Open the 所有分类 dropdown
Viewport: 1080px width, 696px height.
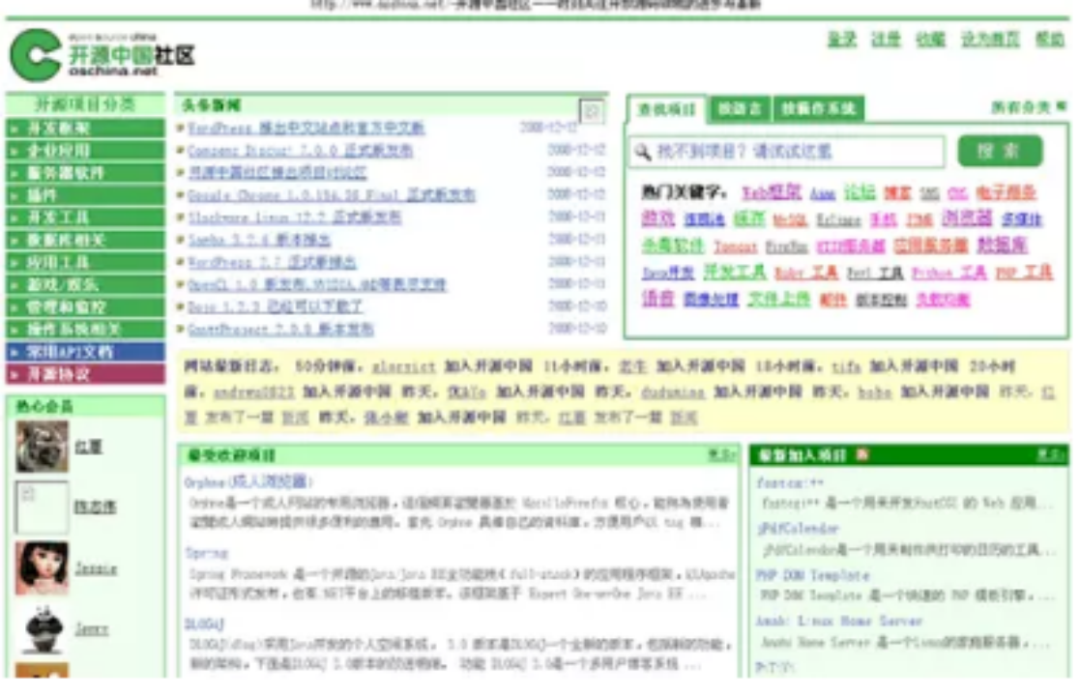coord(1028,107)
